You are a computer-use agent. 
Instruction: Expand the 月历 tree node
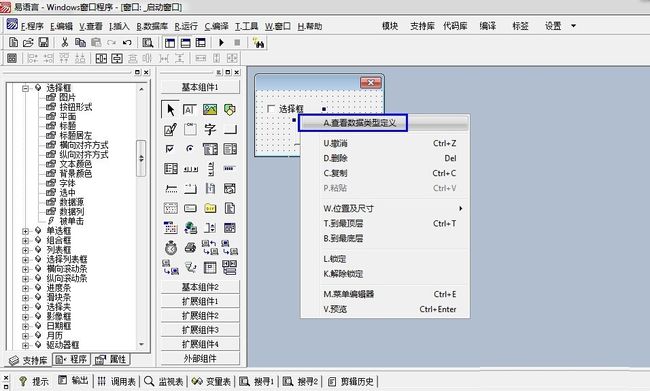click(x=26, y=335)
